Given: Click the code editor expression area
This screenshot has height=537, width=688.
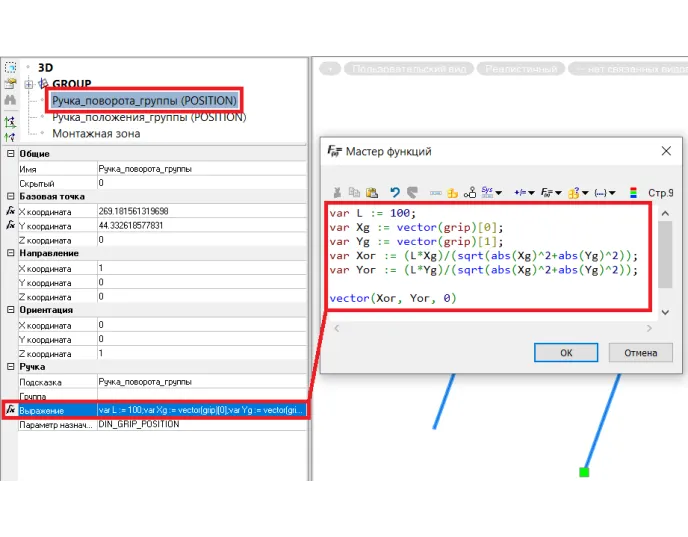Looking at the screenshot, I should [x=488, y=257].
